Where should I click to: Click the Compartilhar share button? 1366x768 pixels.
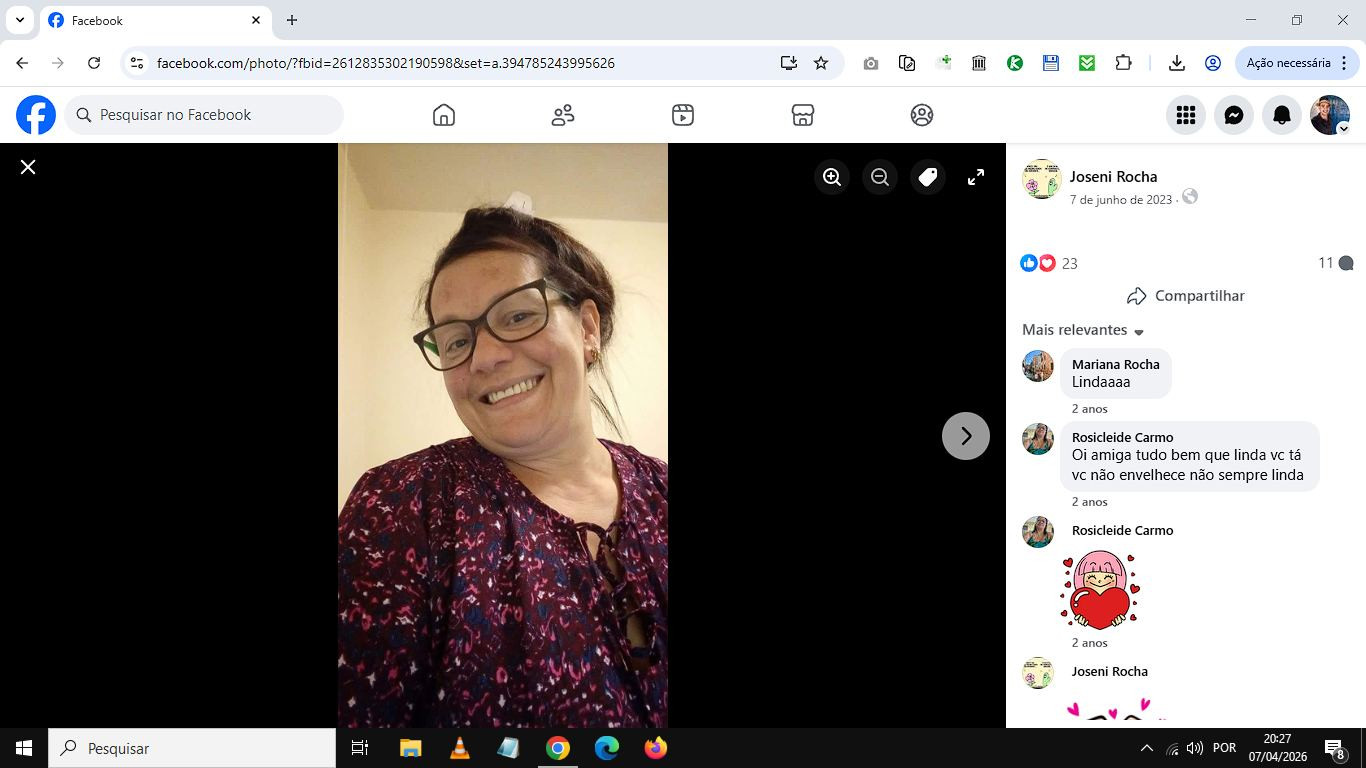click(x=1186, y=296)
